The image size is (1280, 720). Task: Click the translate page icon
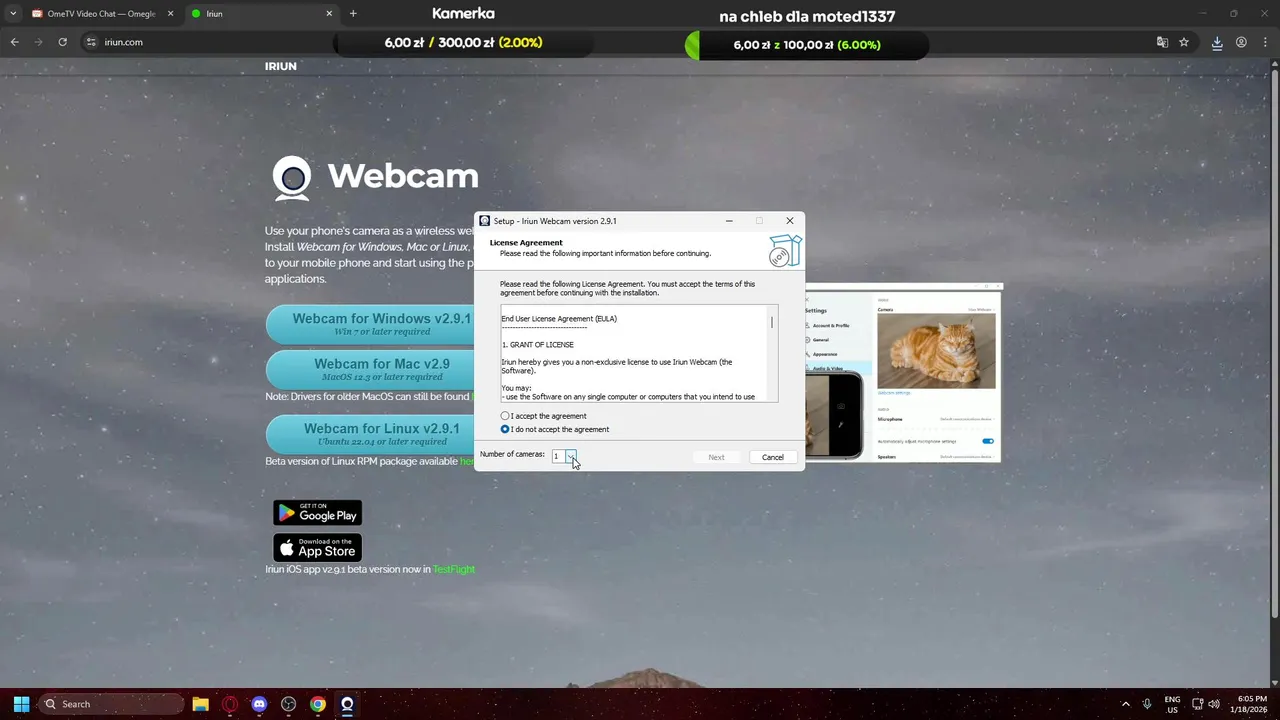1162,42
